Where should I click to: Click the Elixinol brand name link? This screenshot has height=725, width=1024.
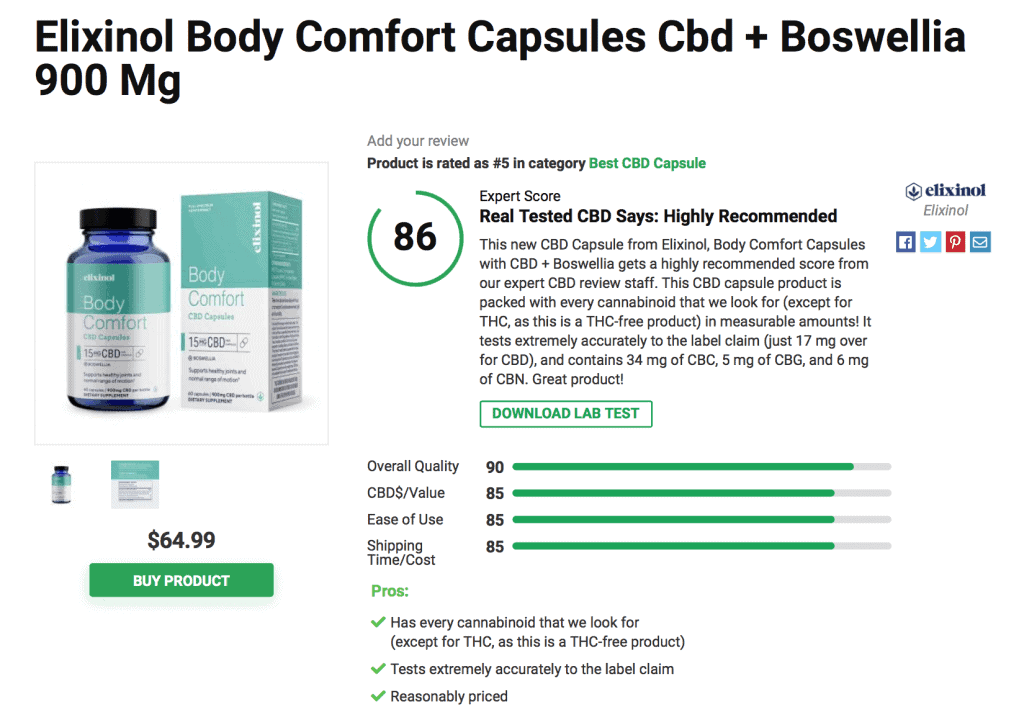[x=947, y=211]
